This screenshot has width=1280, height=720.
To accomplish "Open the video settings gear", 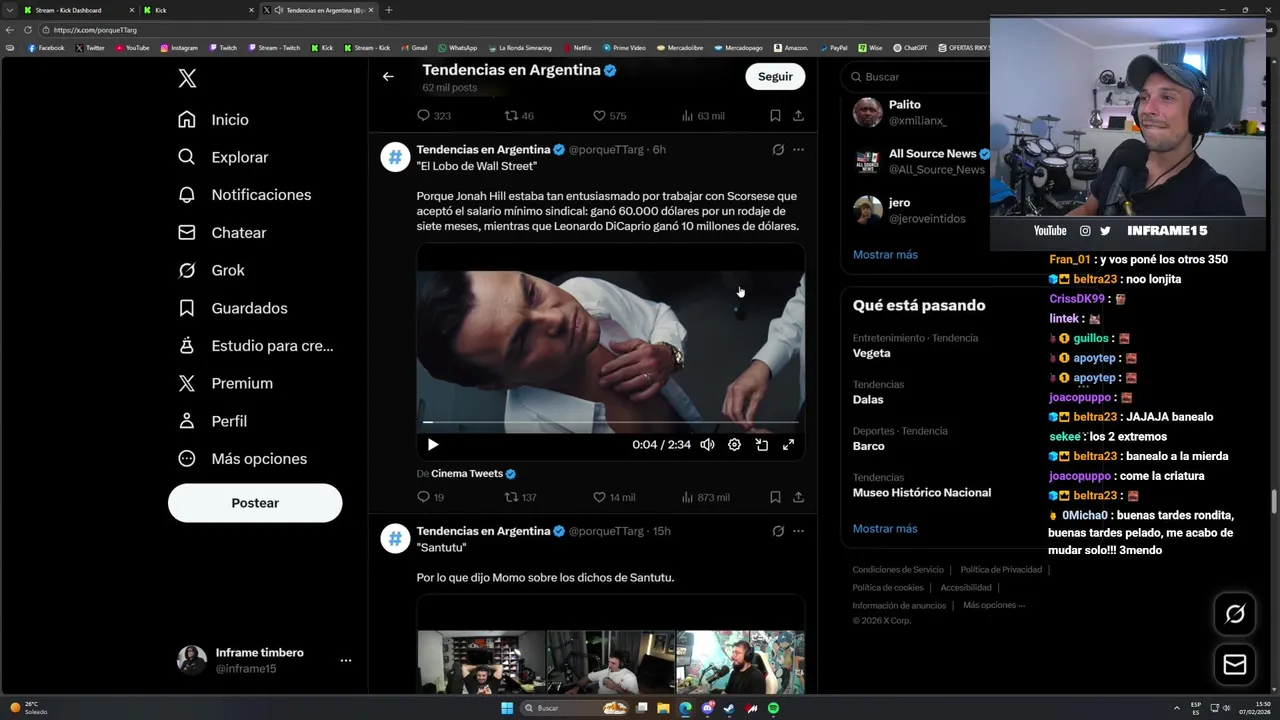I will (734, 445).
